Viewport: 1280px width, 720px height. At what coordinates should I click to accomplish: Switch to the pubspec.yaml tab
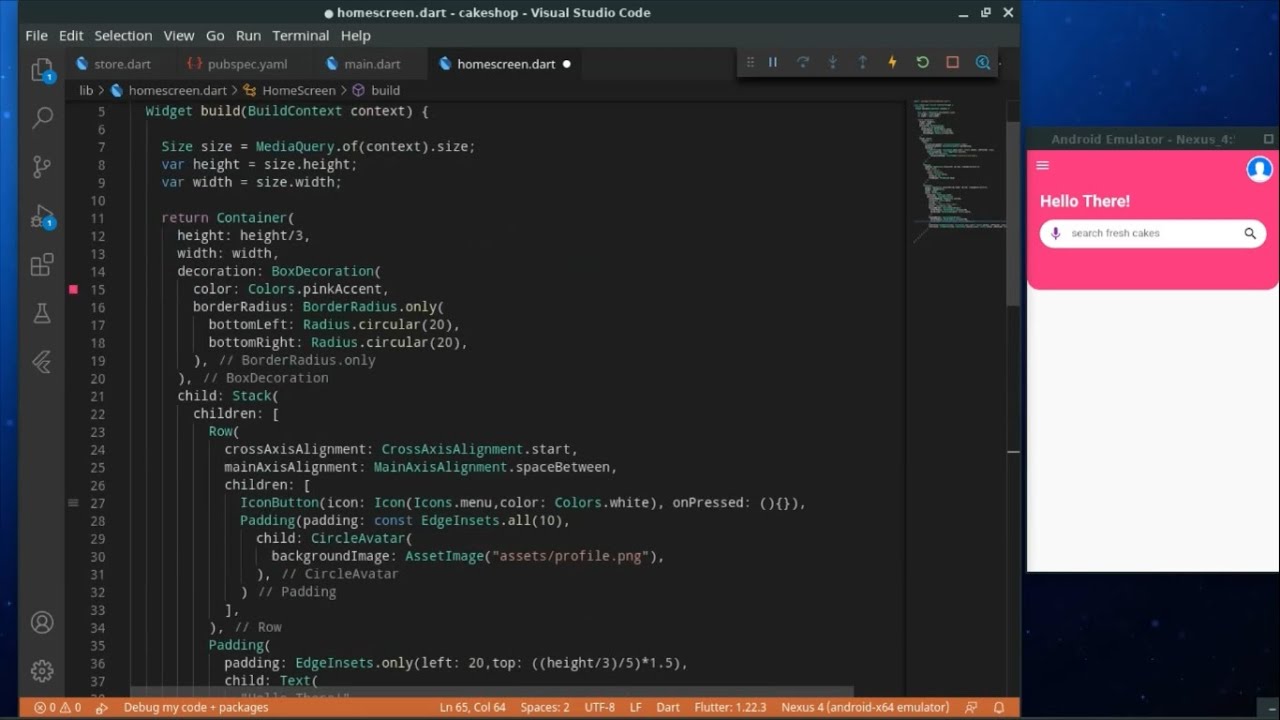(247, 63)
